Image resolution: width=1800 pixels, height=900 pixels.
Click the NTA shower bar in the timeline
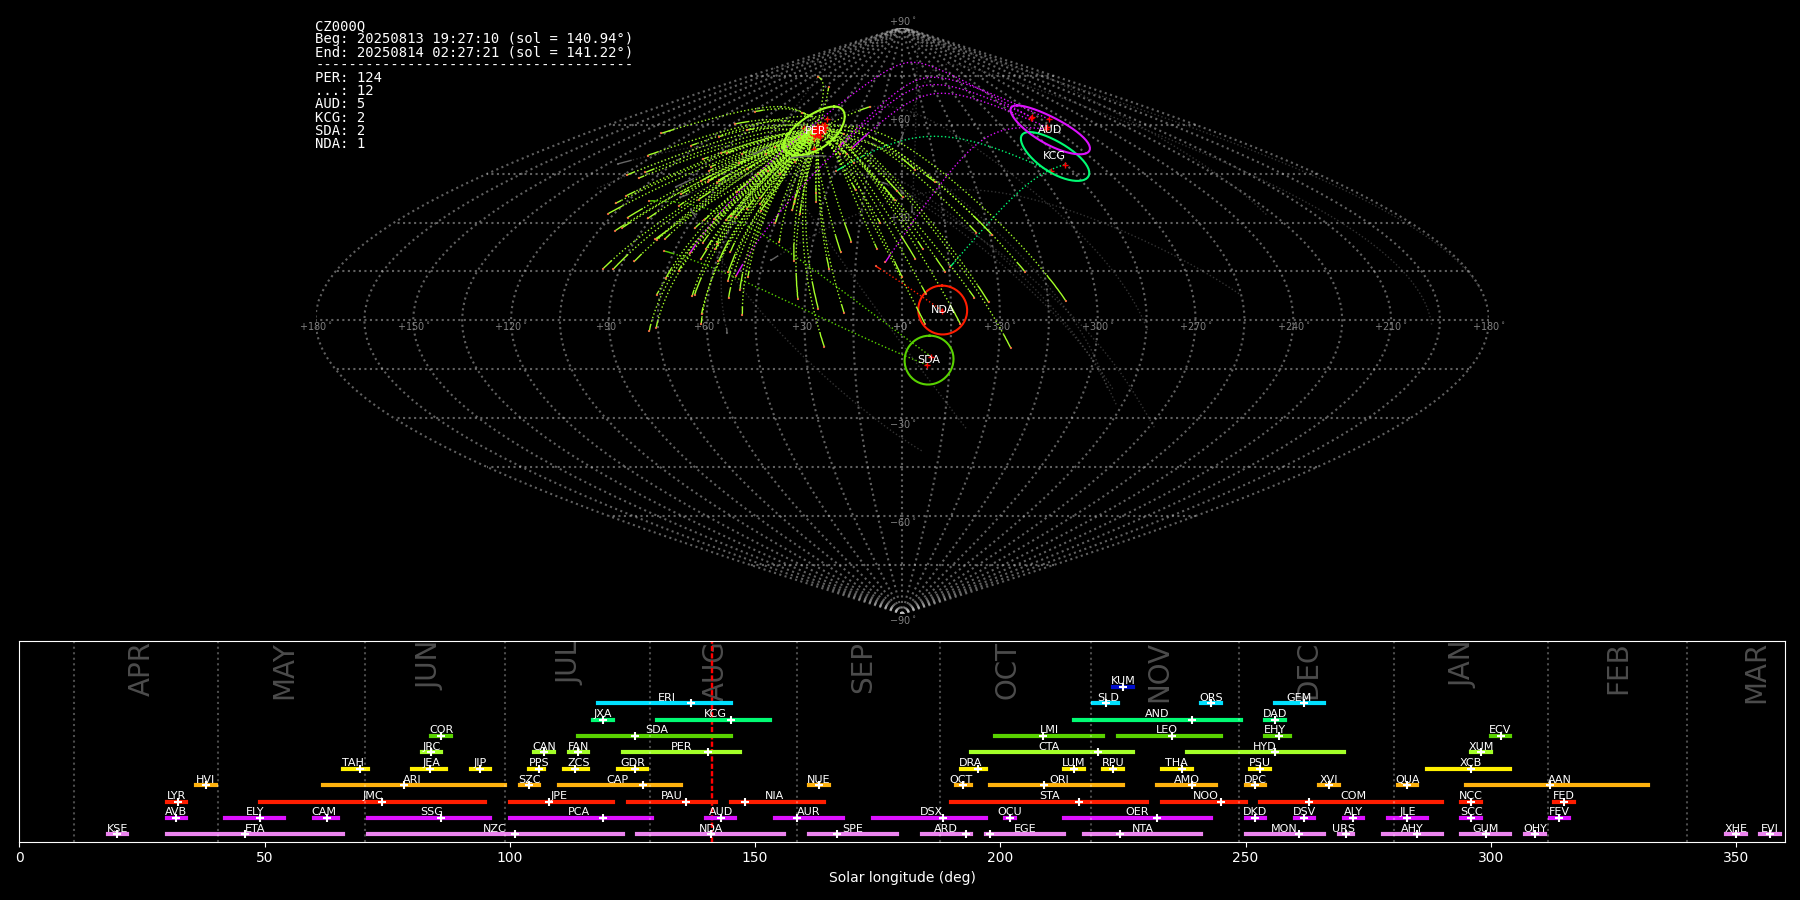1142,834
